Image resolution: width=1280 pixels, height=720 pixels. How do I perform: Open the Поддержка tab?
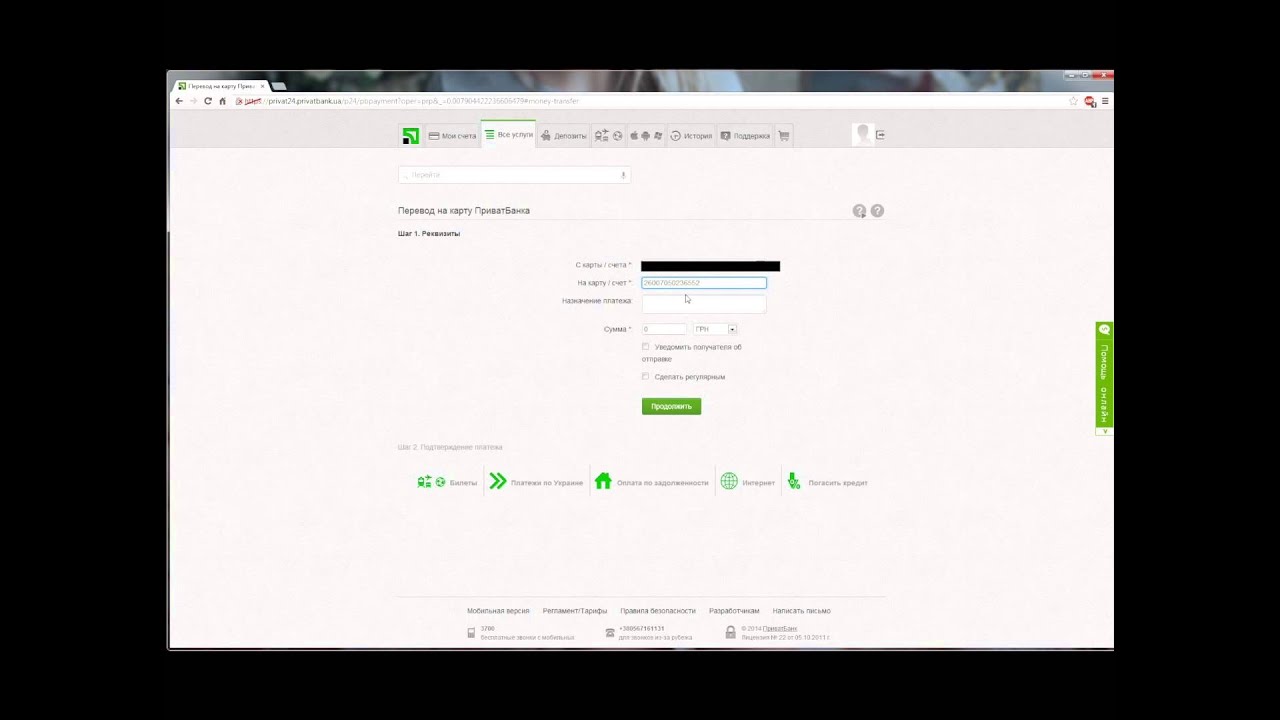[745, 136]
